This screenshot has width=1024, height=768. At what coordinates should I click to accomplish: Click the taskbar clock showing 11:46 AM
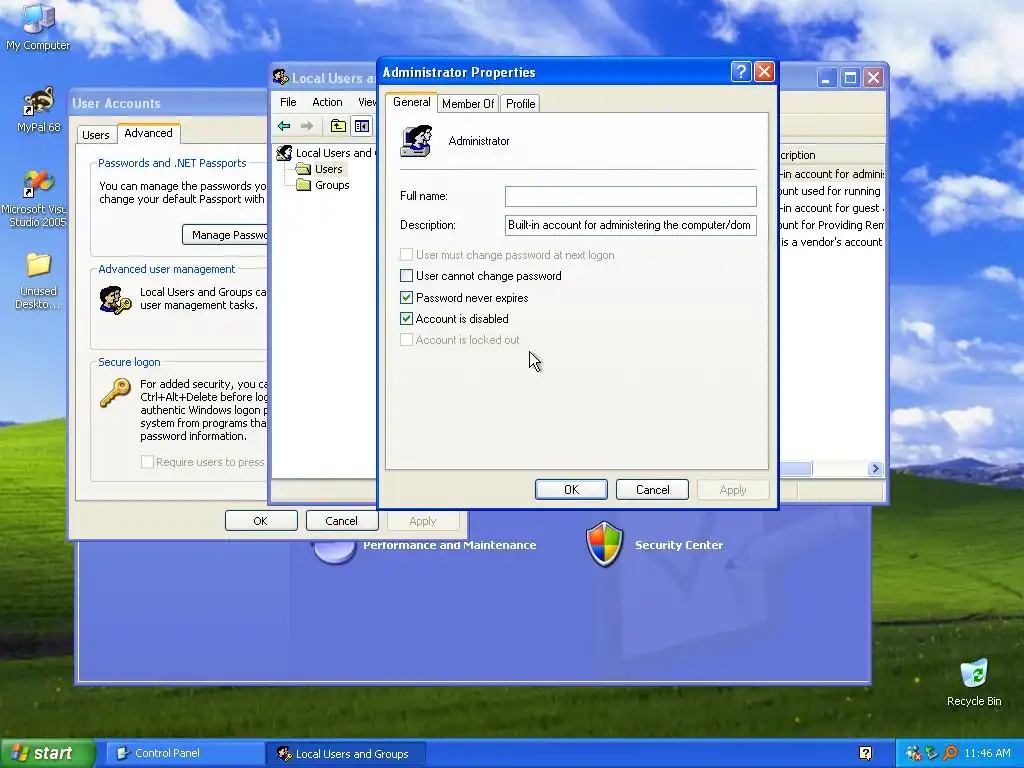coord(987,754)
